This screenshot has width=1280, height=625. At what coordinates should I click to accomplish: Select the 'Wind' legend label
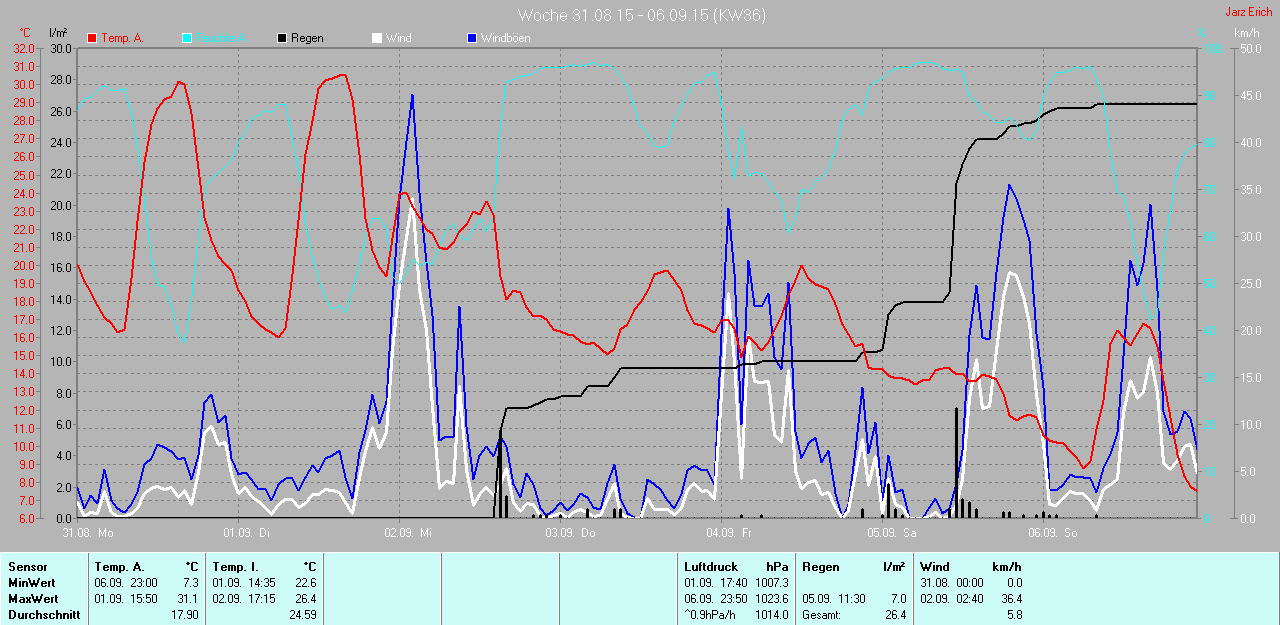[x=398, y=38]
